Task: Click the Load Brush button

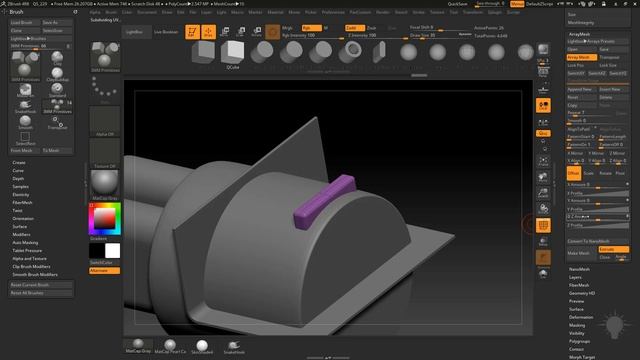Action: click(x=24, y=22)
